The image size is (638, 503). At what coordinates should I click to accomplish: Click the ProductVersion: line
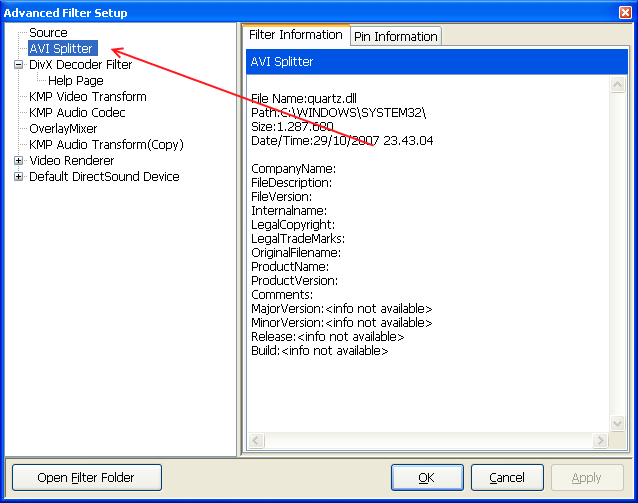[x=294, y=281]
